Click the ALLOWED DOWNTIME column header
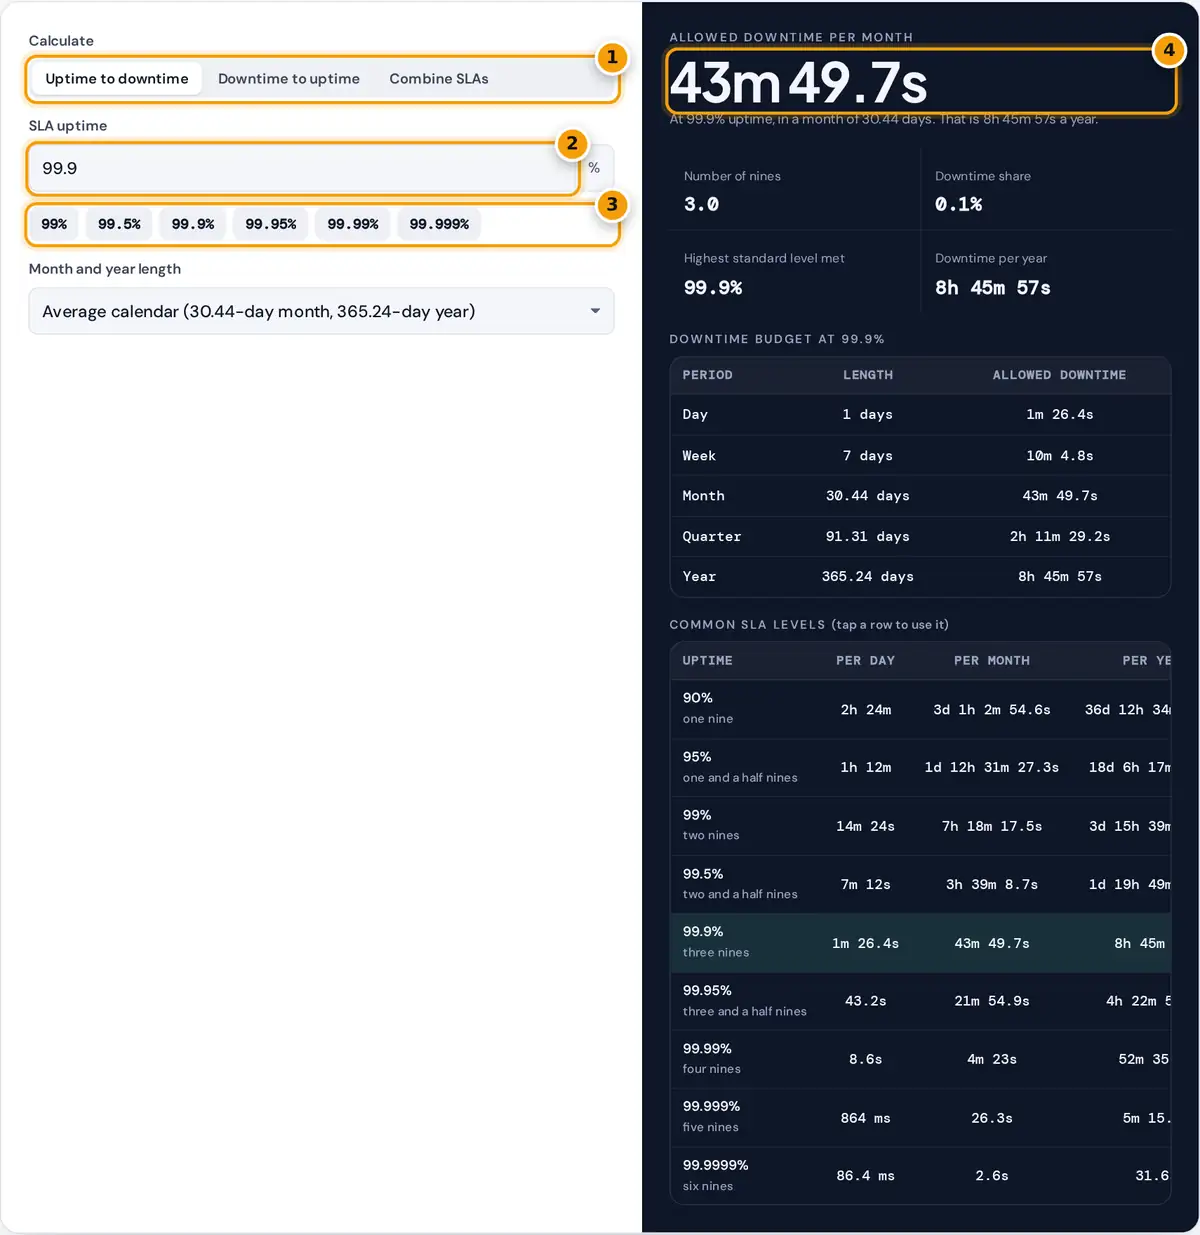The width and height of the screenshot is (1200, 1235). click(x=1060, y=375)
